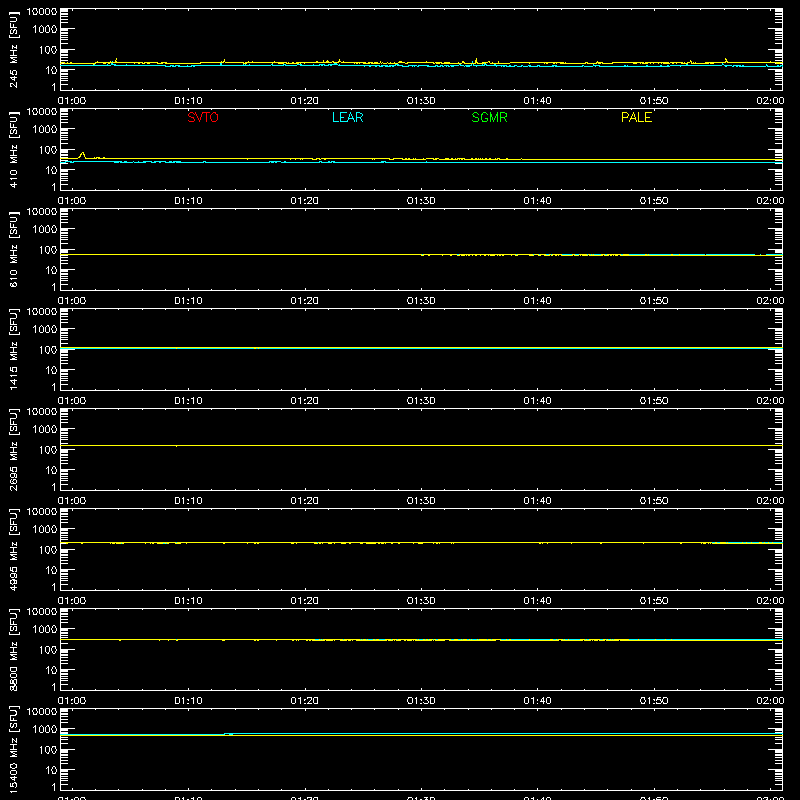Click the 1000 tick label of the 2695 MHz plot

(45, 430)
